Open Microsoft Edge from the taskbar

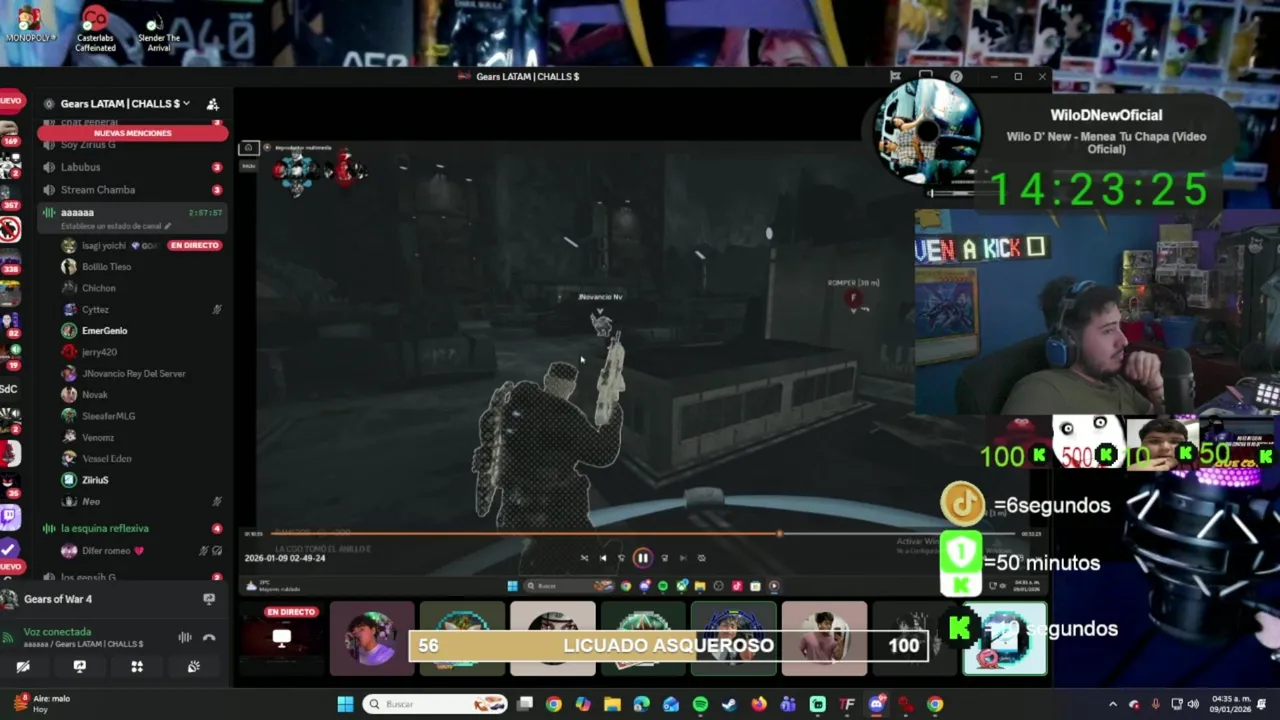tap(642, 704)
